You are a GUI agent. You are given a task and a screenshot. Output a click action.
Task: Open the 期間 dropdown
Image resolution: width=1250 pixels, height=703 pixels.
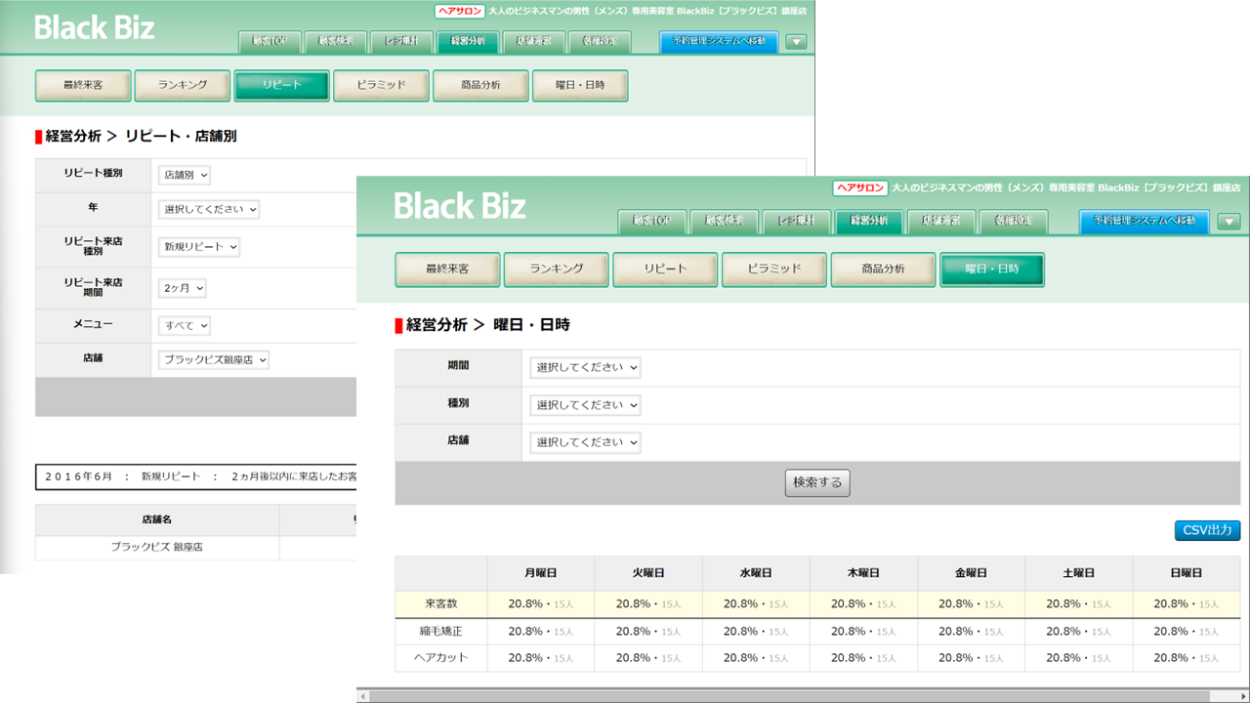point(585,368)
